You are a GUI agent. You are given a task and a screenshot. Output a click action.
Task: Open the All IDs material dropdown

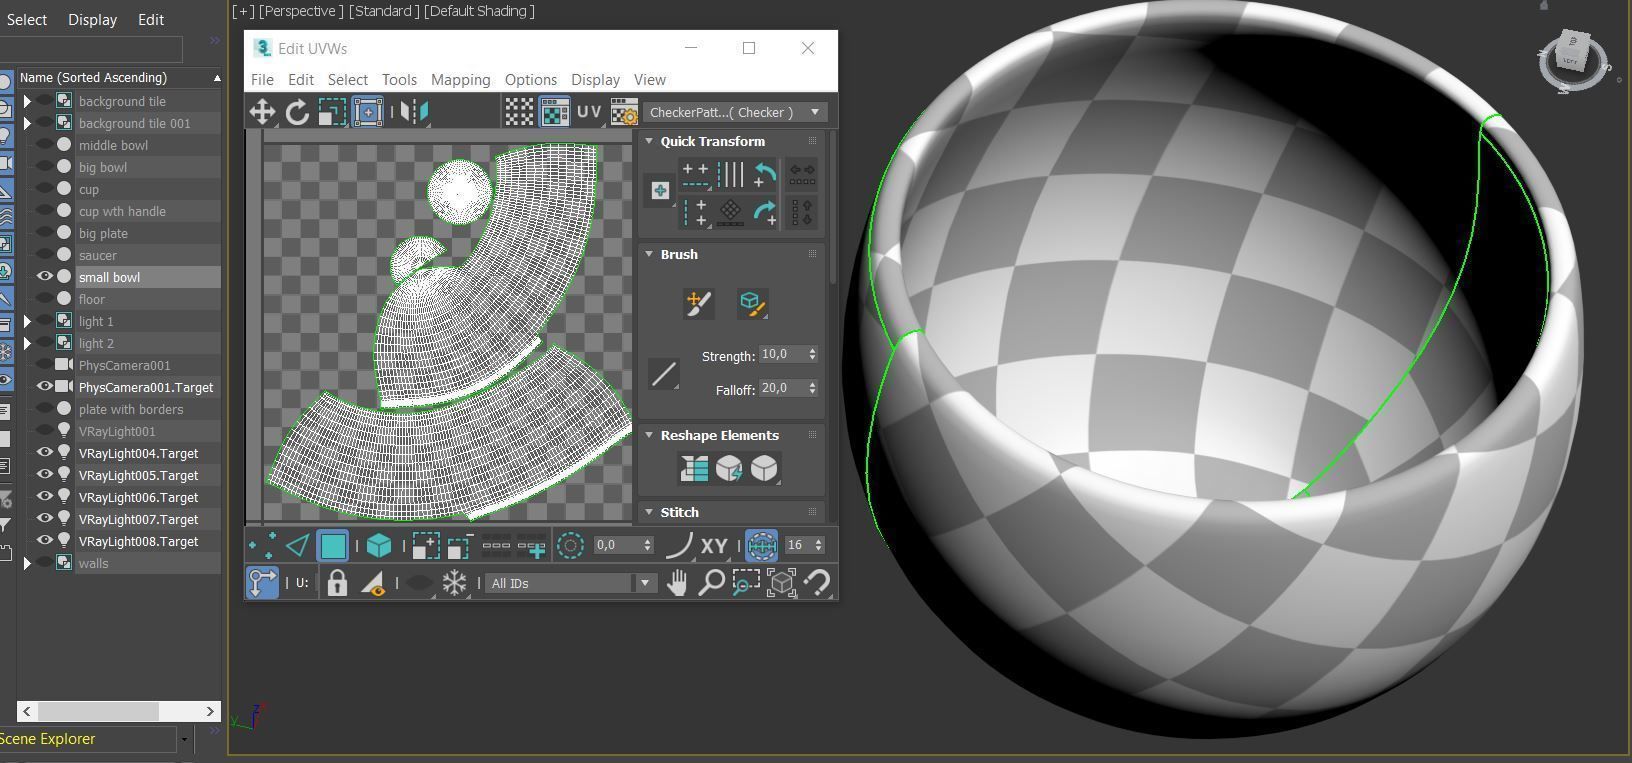pos(570,583)
